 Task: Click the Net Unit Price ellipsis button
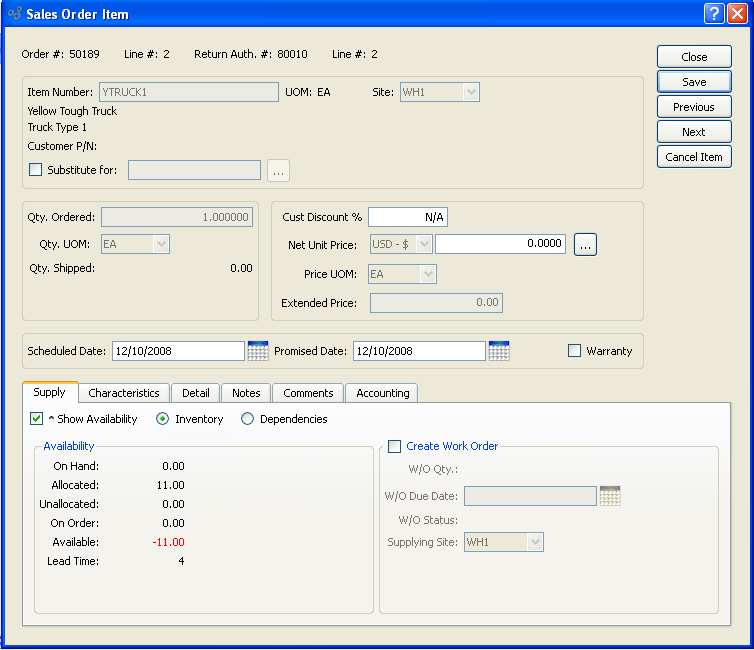[585, 244]
